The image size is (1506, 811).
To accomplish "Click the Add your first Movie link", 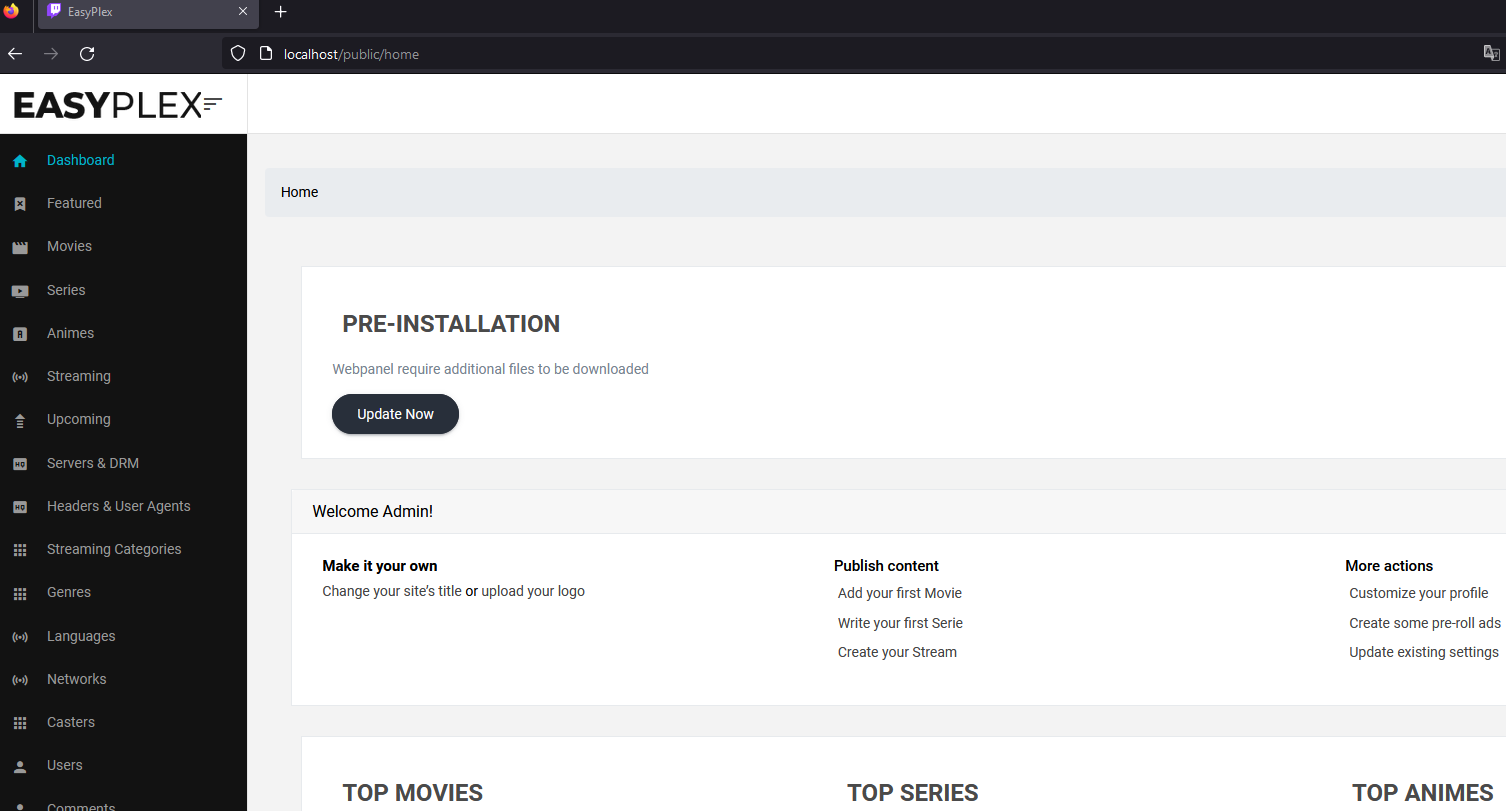I will [899, 593].
